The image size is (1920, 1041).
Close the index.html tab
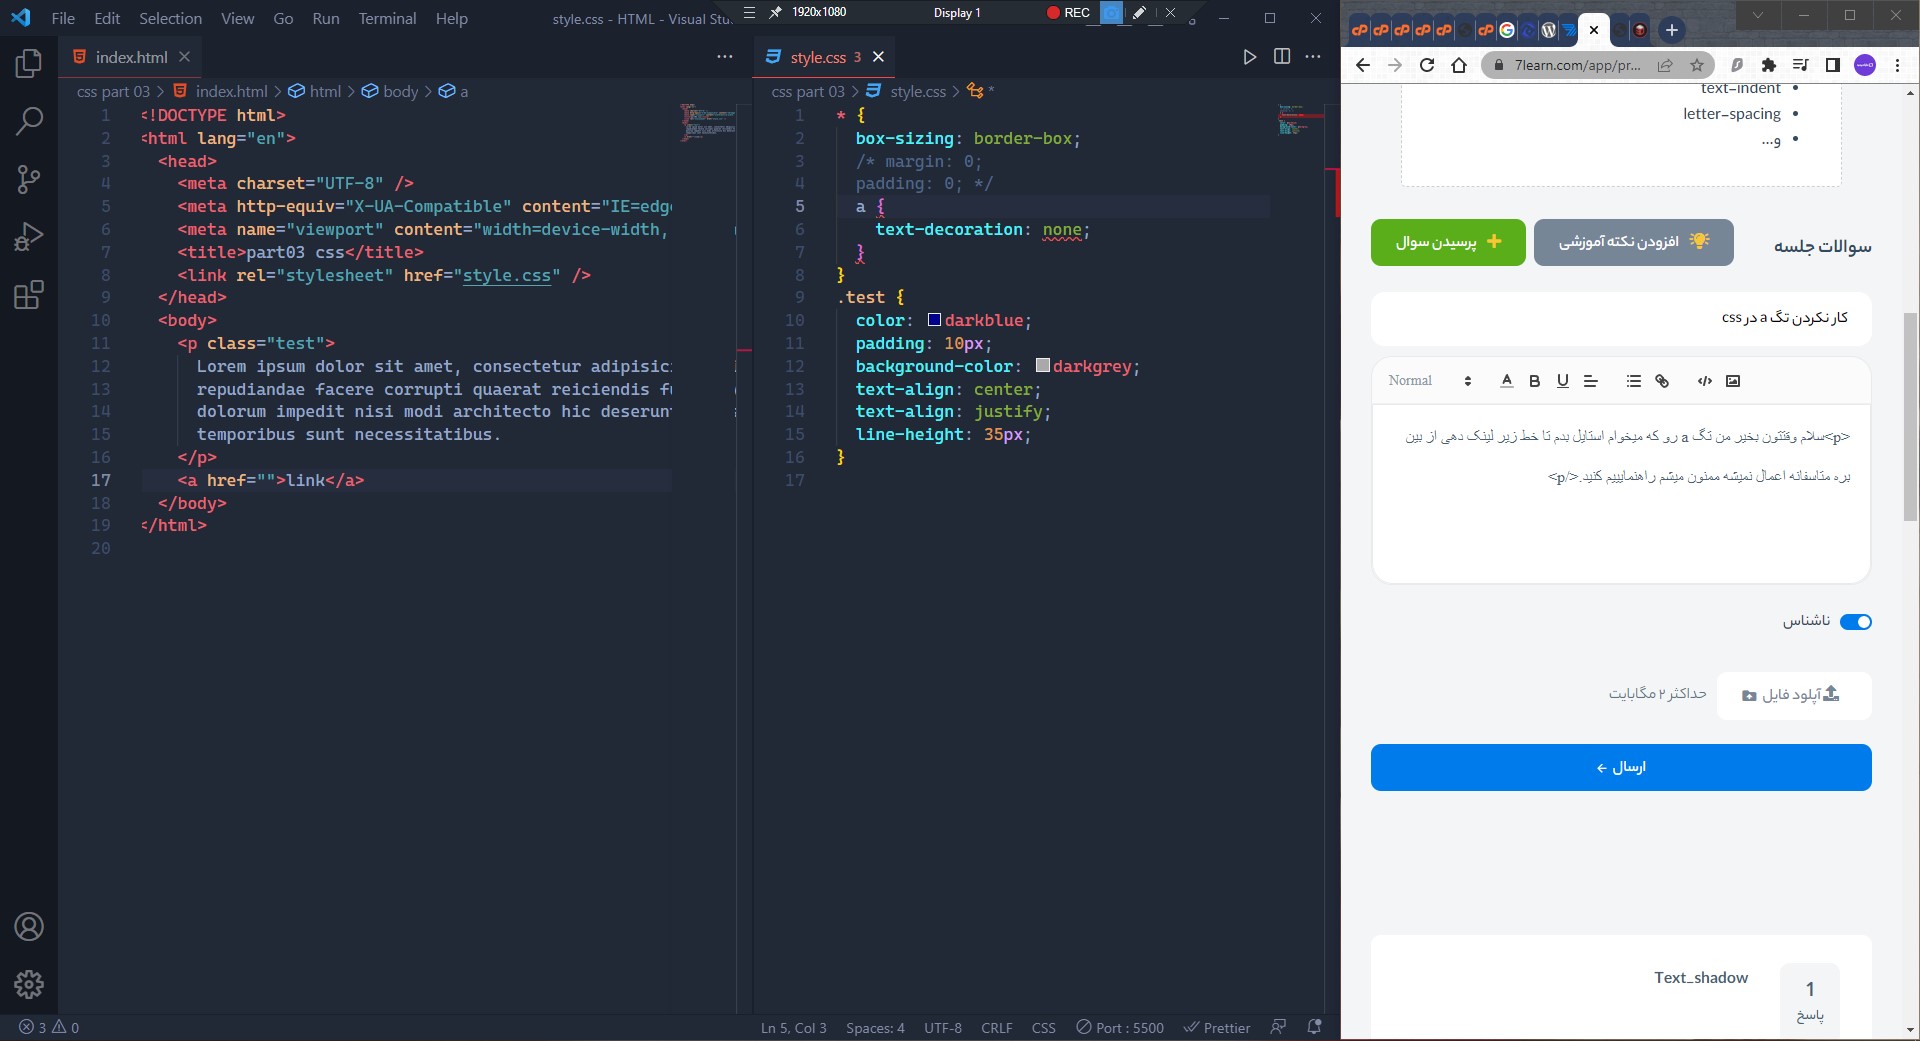184,57
